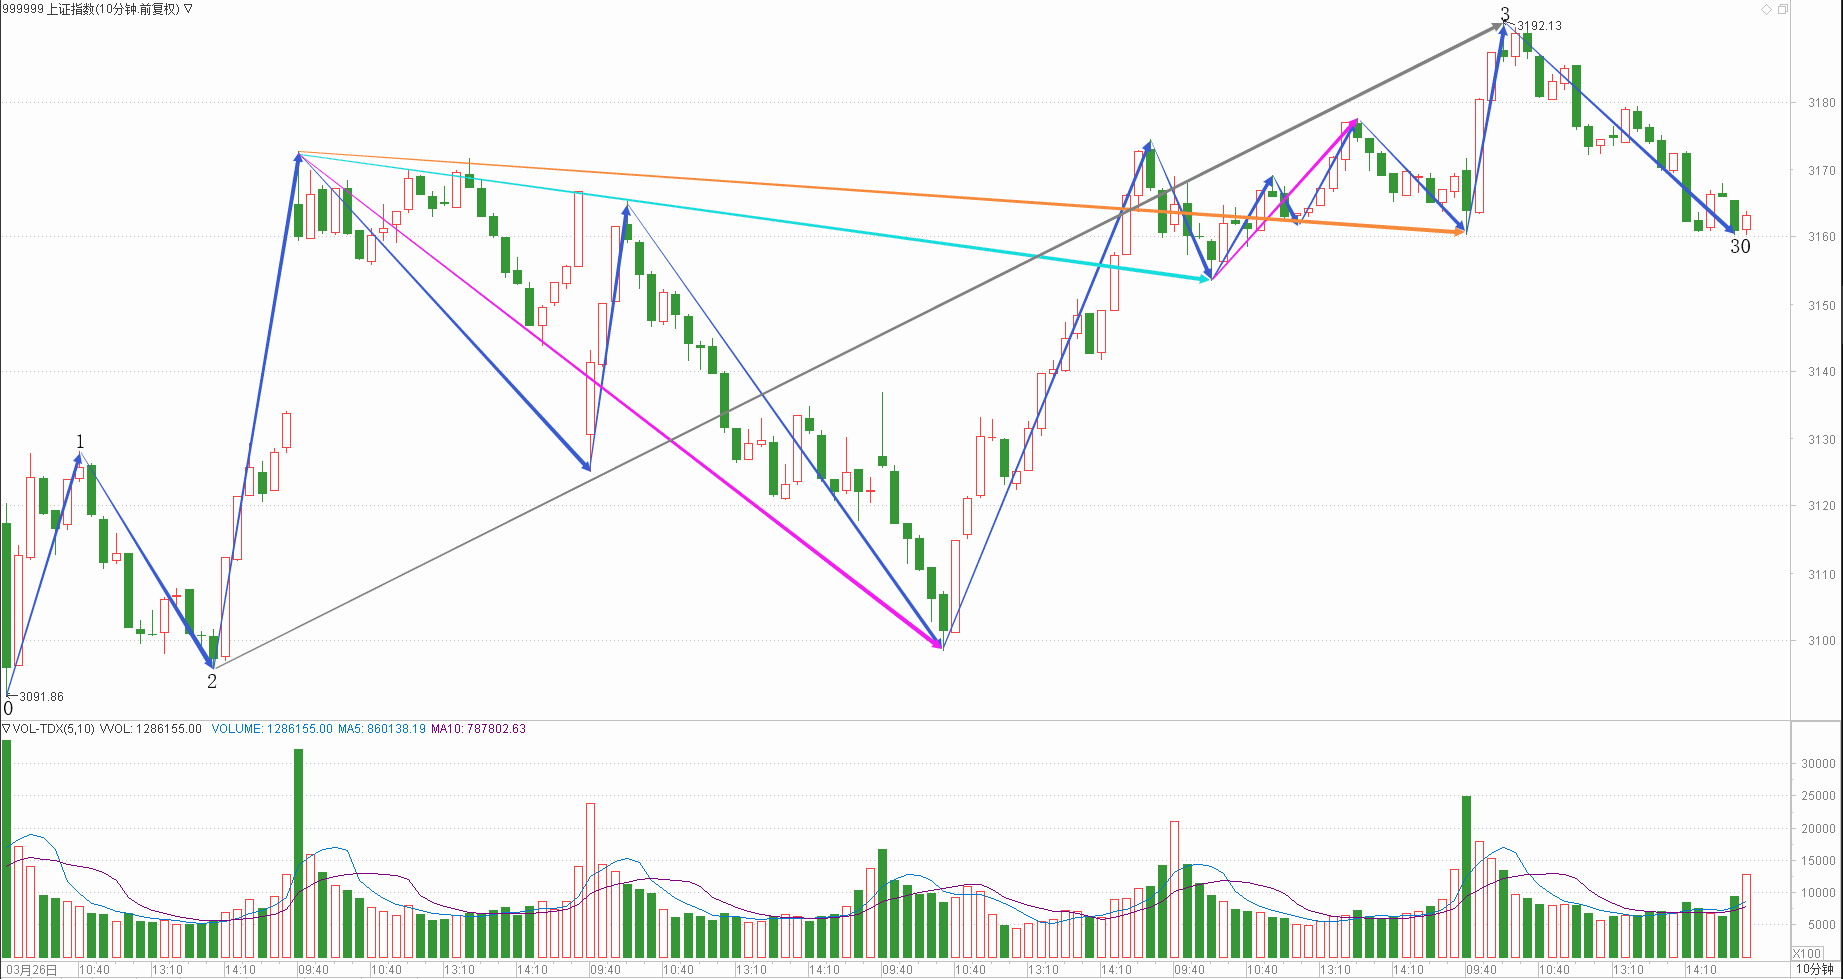Select the wave label 1 near the left
This screenshot has height=979, width=1843.
[81, 442]
